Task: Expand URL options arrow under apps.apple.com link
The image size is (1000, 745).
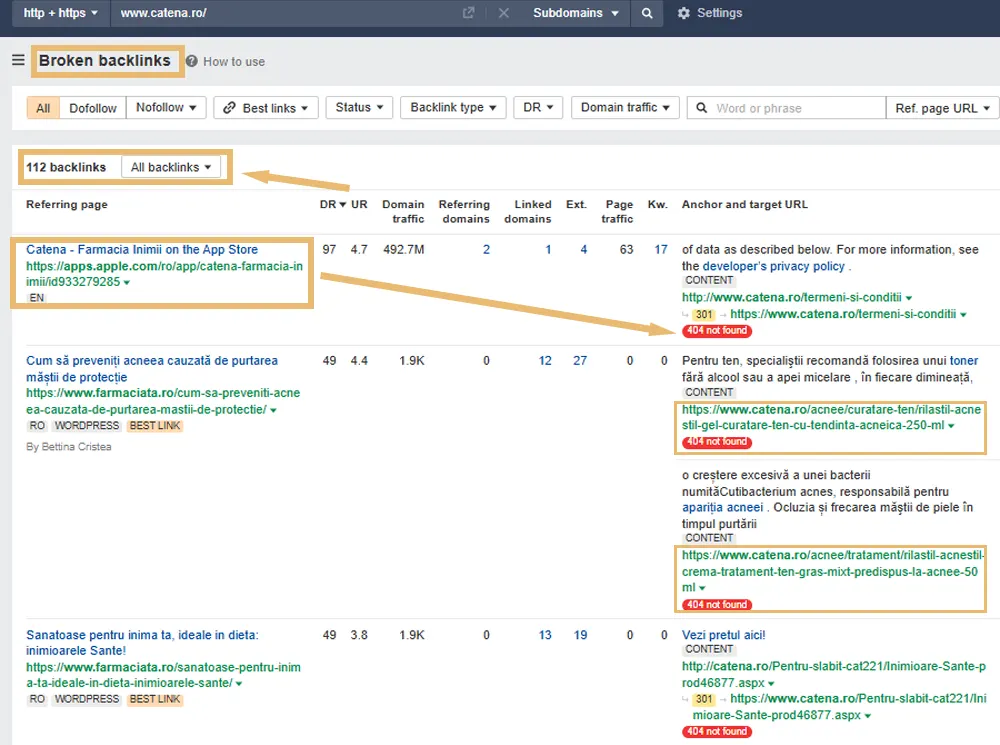Action: tap(126, 282)
